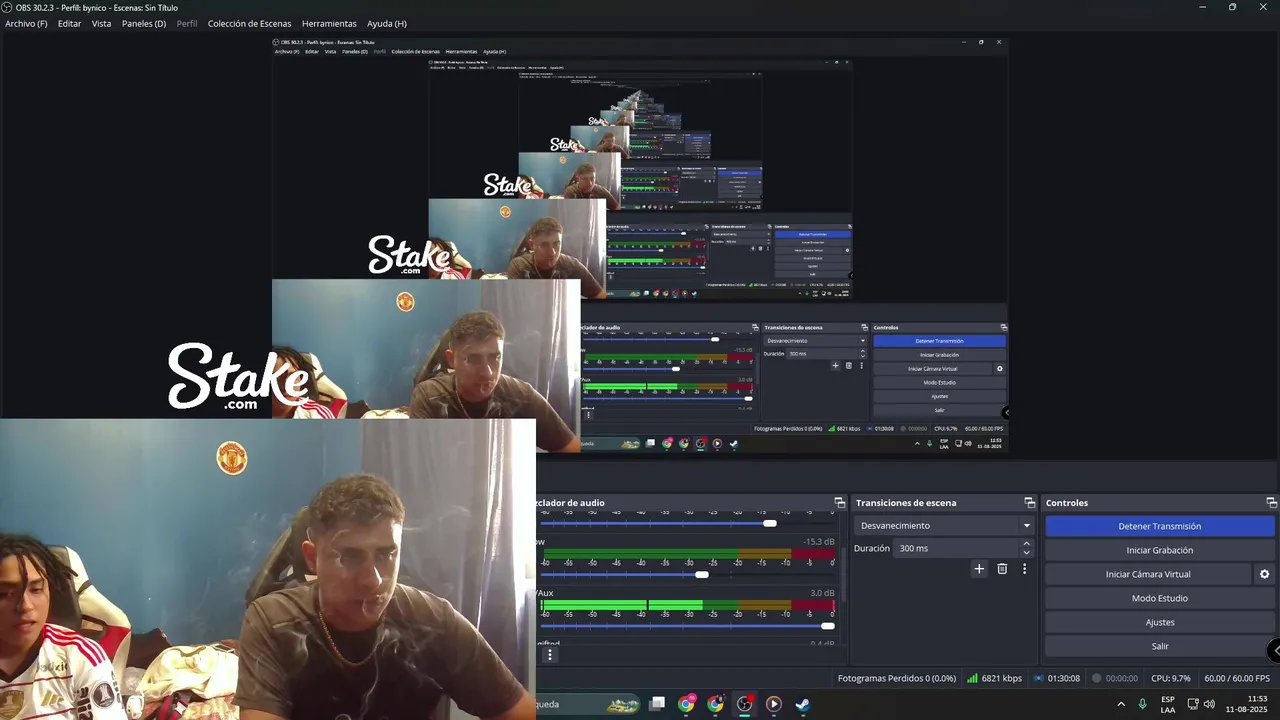The height and width of the screenshot is (720, 1280).
Task: Open the Archivo (F) menu
Action: pos(26,23)
